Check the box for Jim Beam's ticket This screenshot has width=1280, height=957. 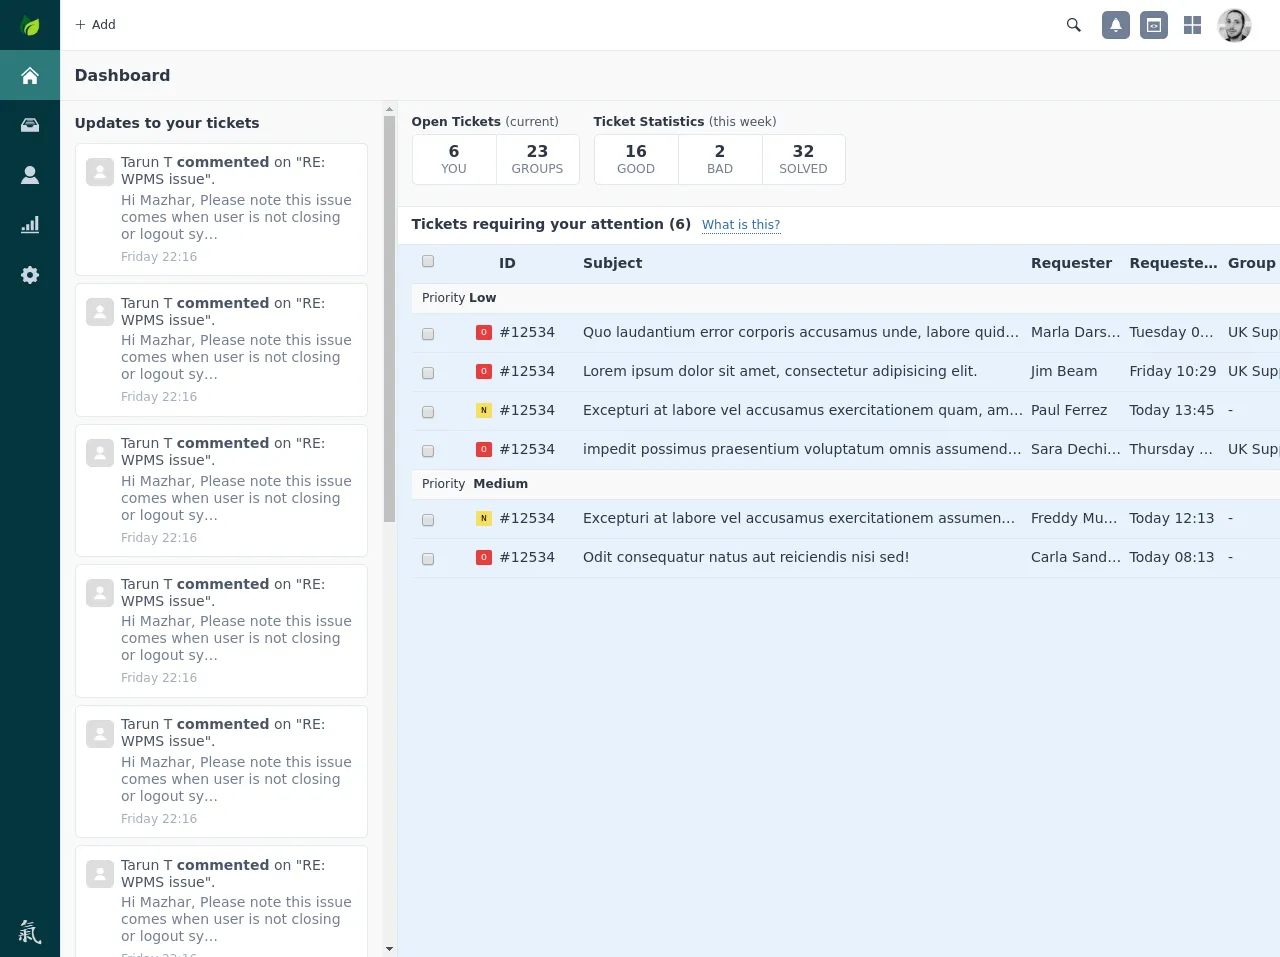click(x=428, y=373)
